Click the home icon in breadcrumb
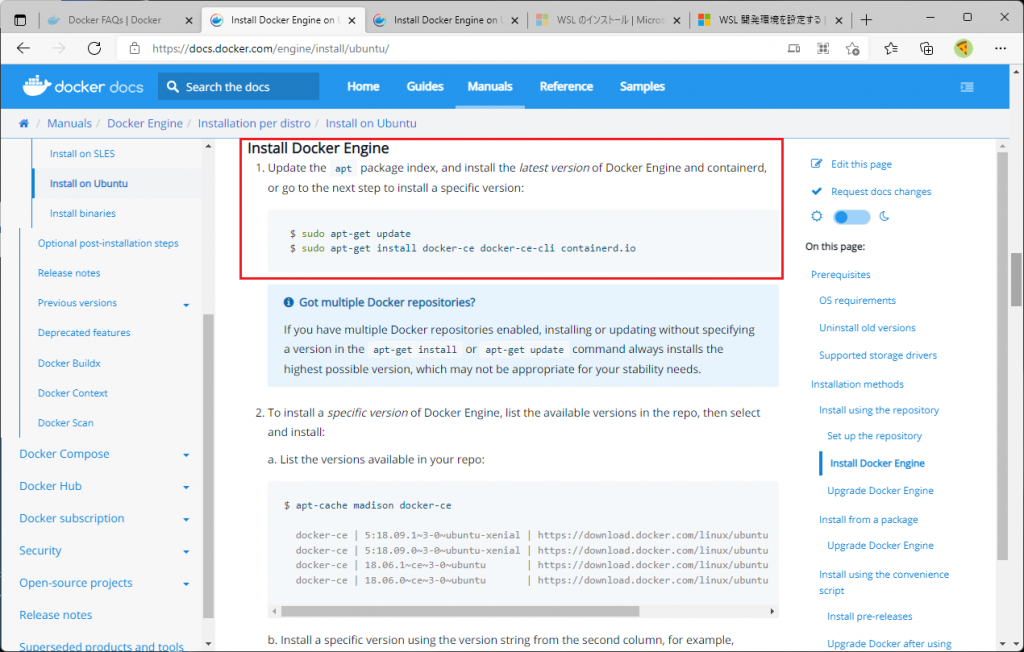Image resolution: width=1024 pixels, height=652 pixels. point(24,123)
